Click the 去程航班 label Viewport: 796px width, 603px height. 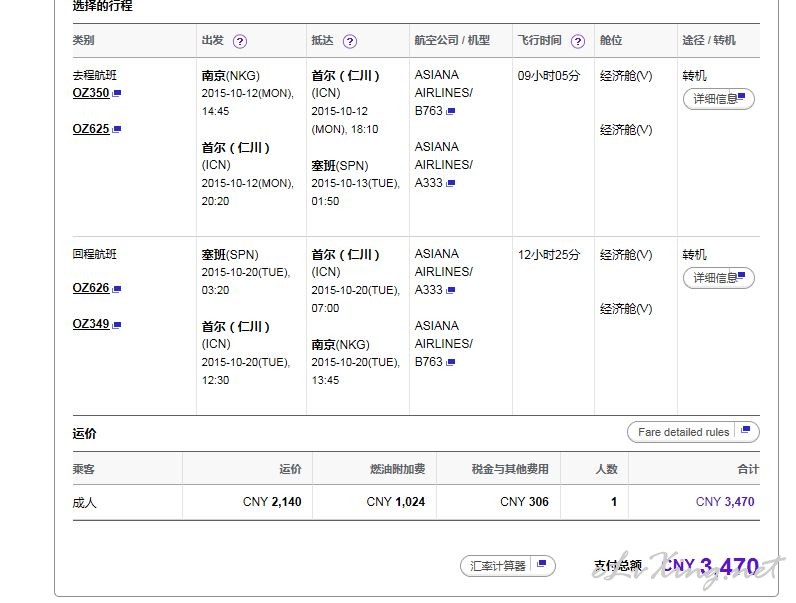pyautogui.click(x=94, y=75)
